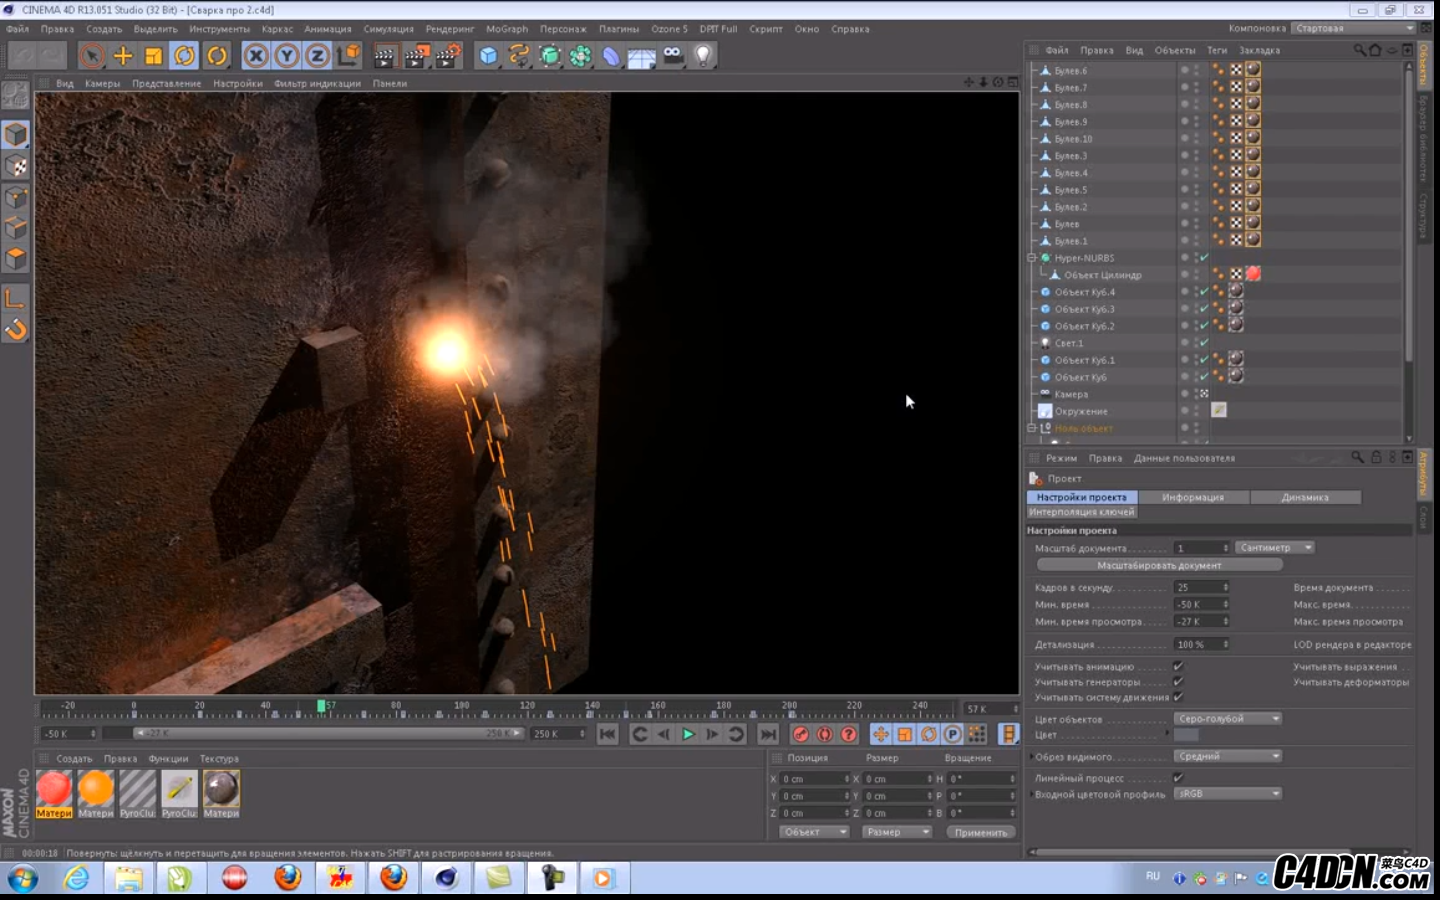
Task: Add a light object with the bulb icon
Action: pos(704,56)
